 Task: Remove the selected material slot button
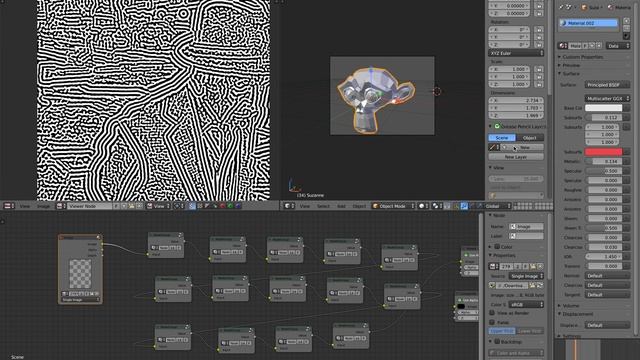[x=627, y=28]
